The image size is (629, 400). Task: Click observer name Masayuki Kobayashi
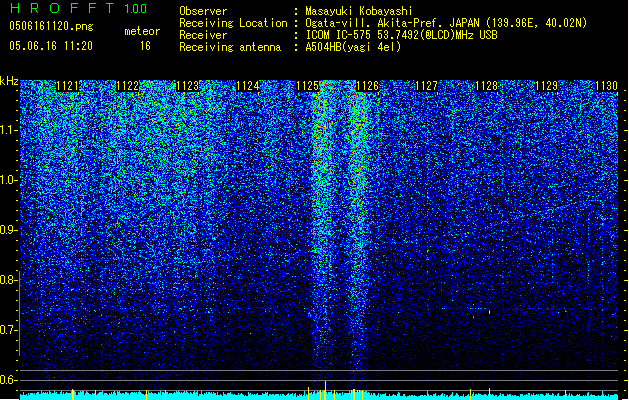[x=359, y=11]
